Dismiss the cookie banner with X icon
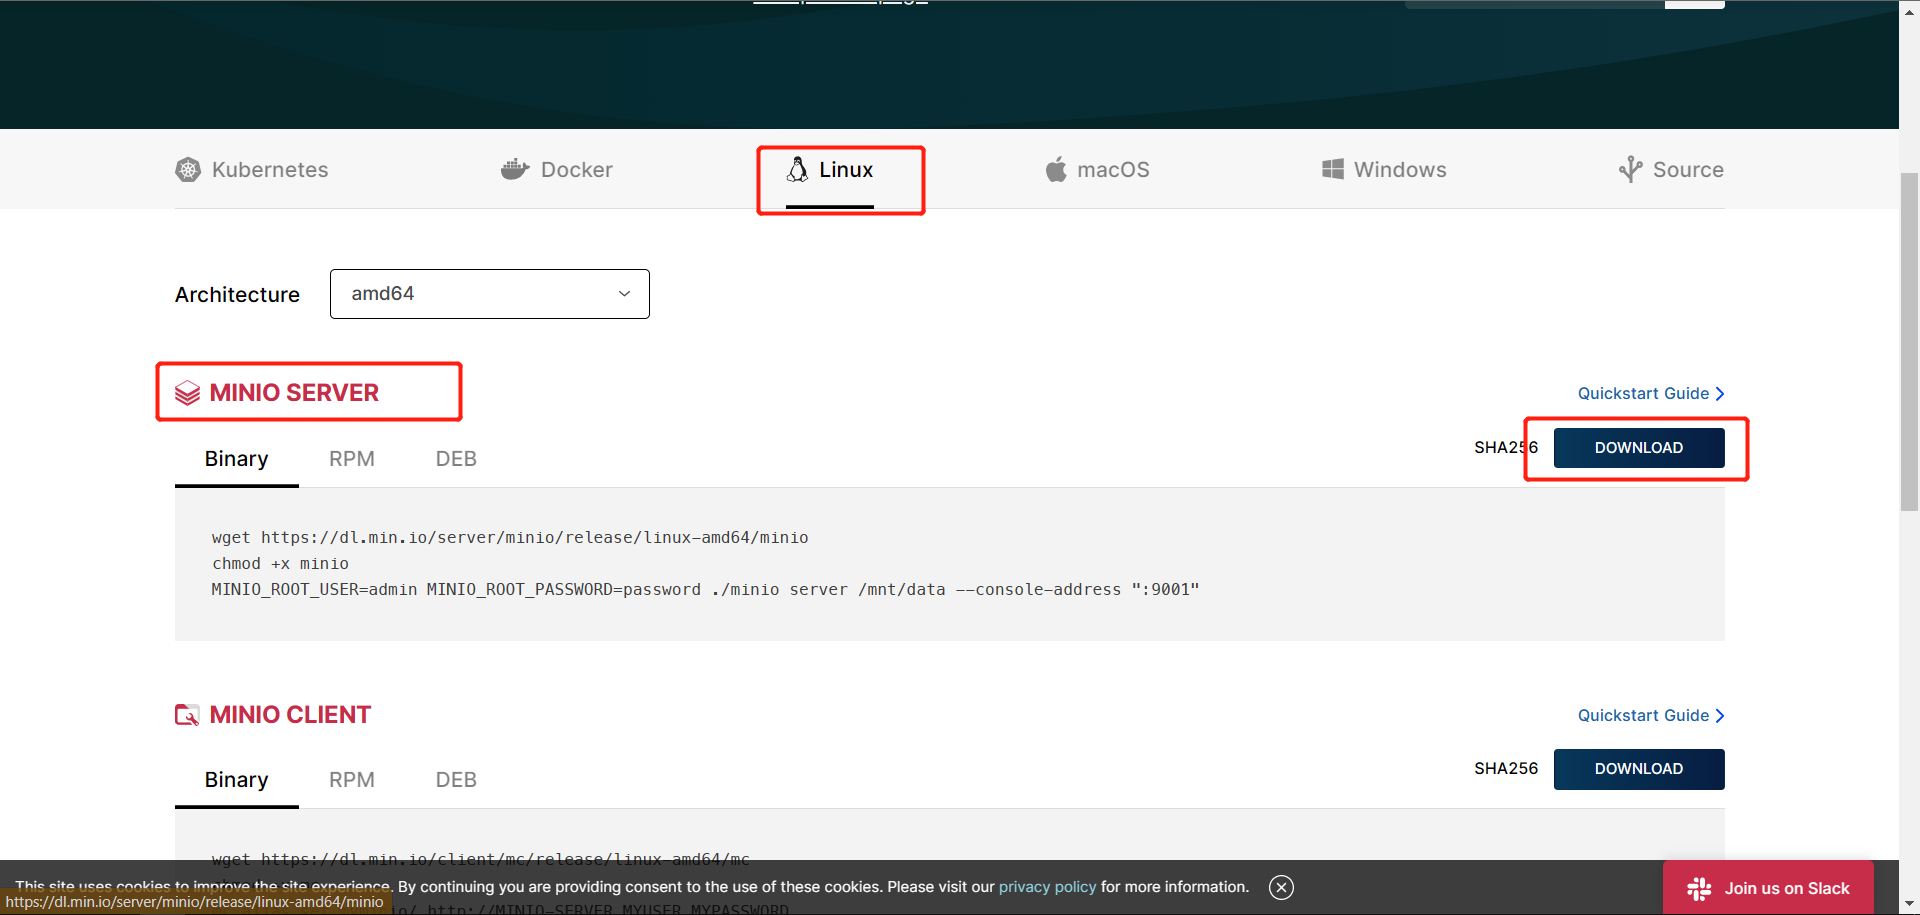This screenshot has height=915, width=1920. (1281, 887)
